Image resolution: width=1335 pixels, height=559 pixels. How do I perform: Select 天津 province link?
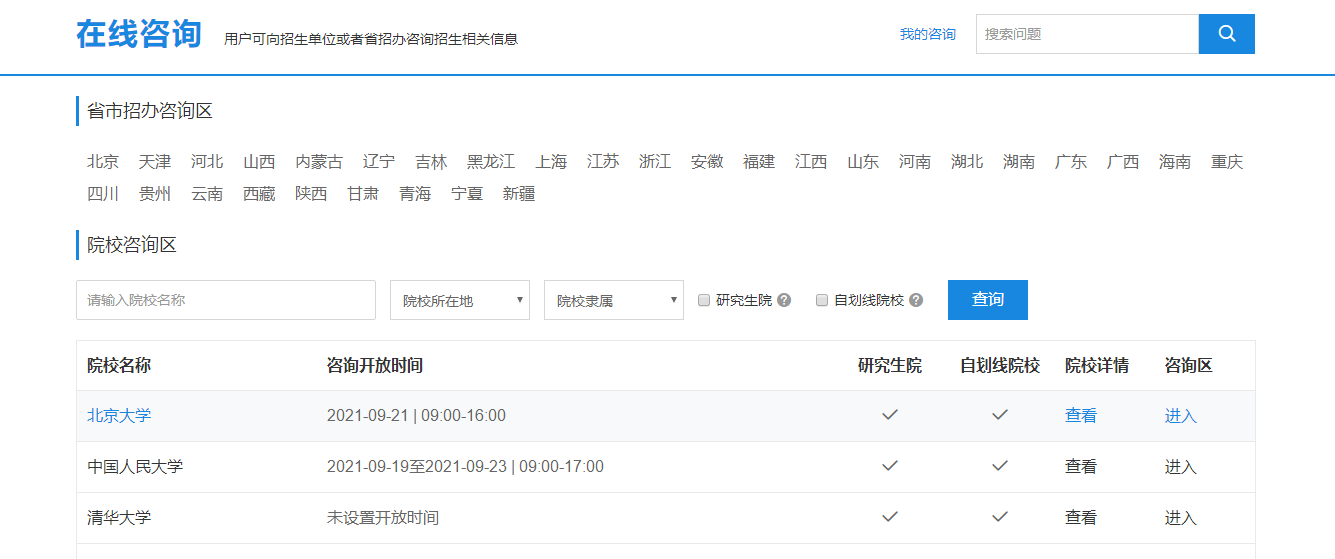(155, 162)
